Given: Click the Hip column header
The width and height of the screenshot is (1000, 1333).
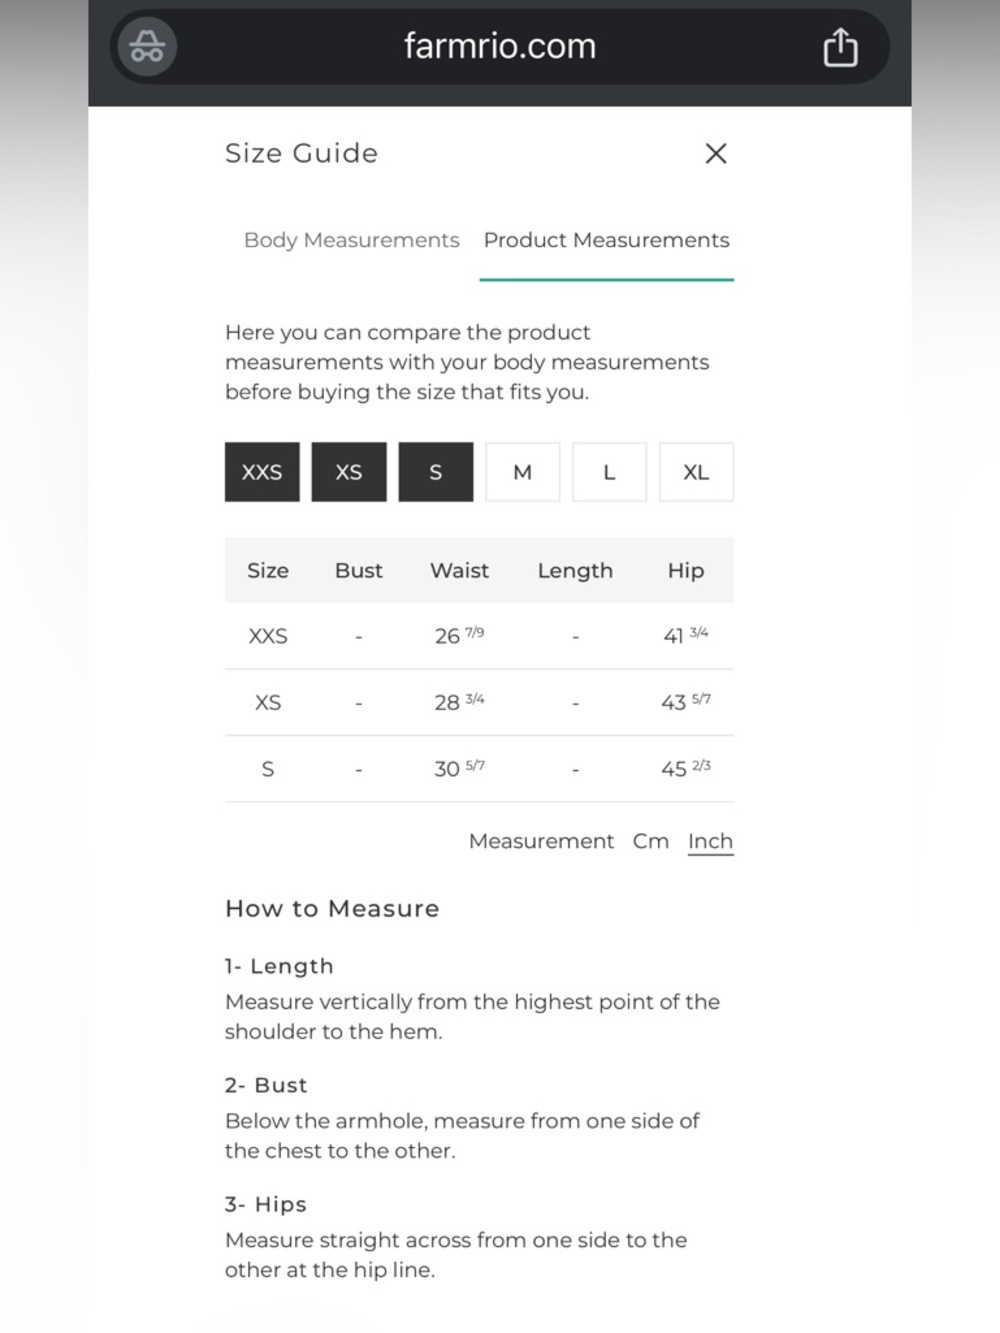Looking at the screenshot, I should coord(686,570).
